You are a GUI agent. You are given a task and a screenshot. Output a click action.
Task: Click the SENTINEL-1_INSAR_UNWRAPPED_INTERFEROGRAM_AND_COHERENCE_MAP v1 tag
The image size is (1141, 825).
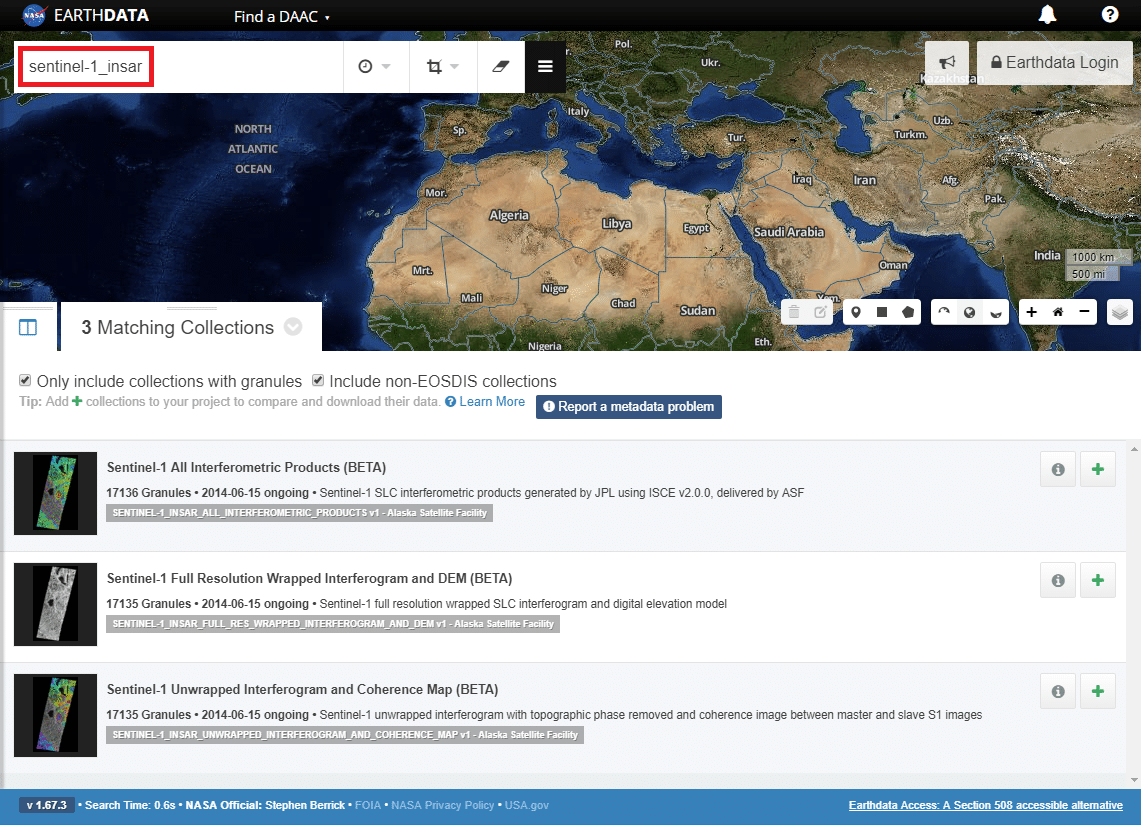pyautogui.click(x=345, y=735)
